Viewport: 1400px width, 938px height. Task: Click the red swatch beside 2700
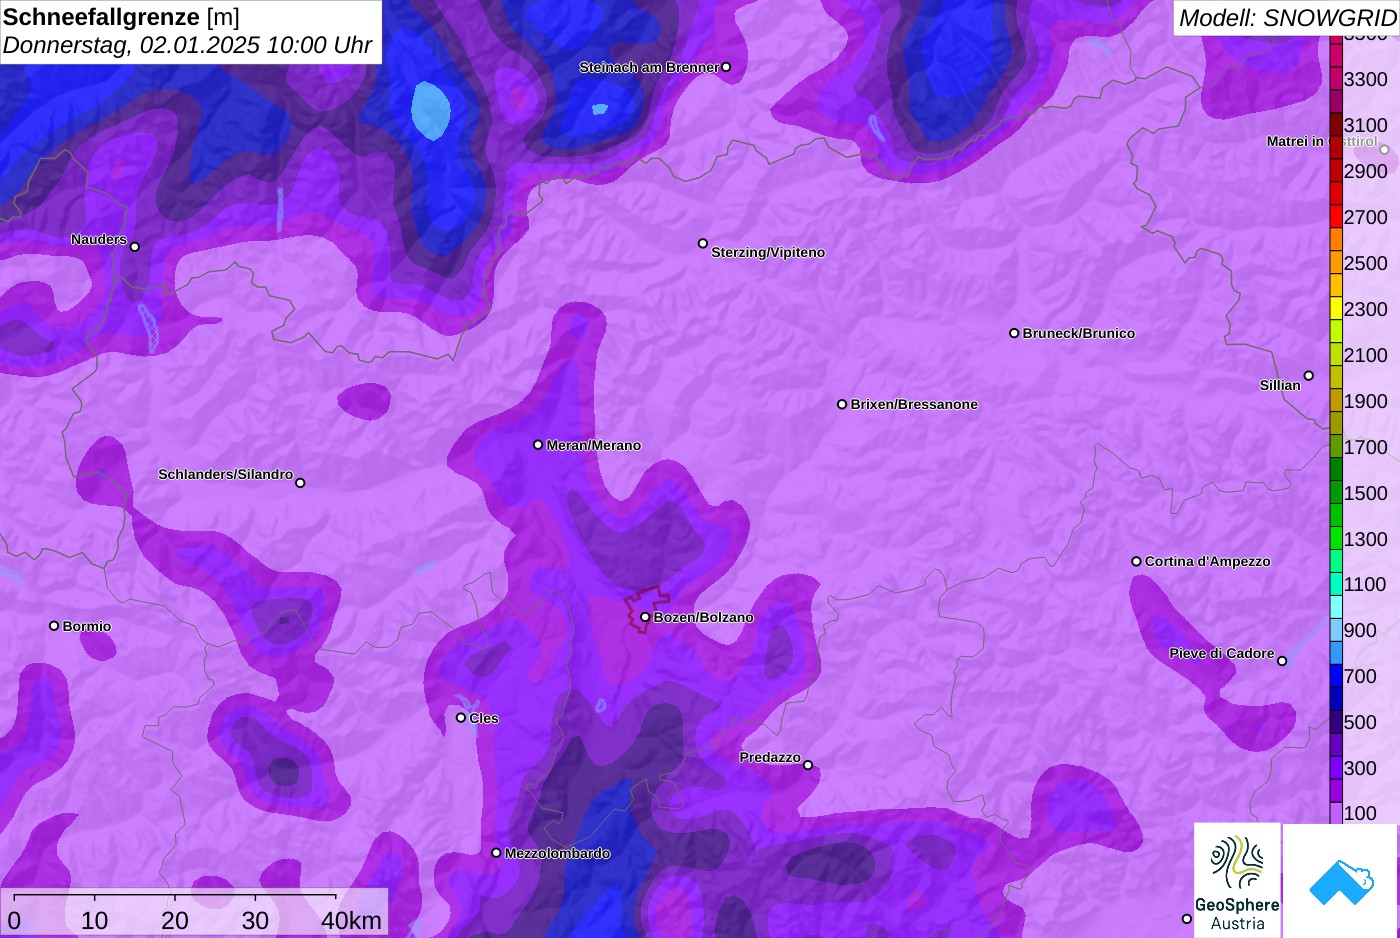(x=1336, y=217)
